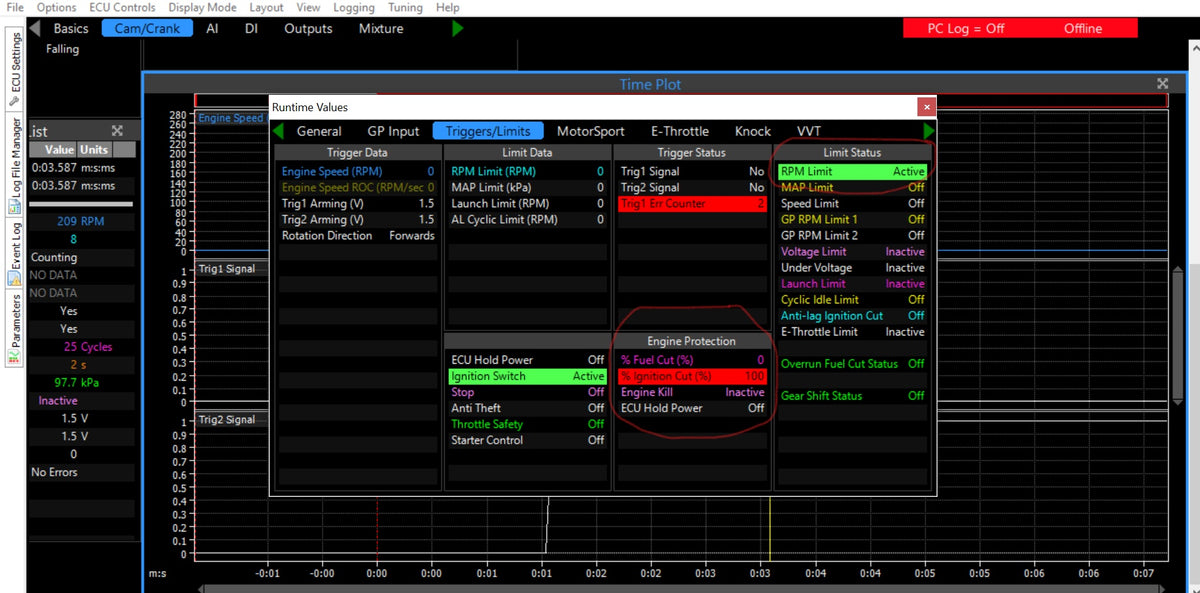The image size is (1200, 593).
Task: Select the MotorSport tab in Runtime Values
Action: 590,131
